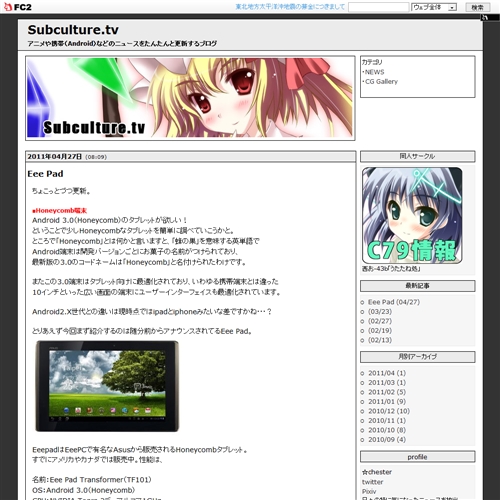Open the 2011/01 monthly archive
500x500 pixels.
tap(387, 402)
